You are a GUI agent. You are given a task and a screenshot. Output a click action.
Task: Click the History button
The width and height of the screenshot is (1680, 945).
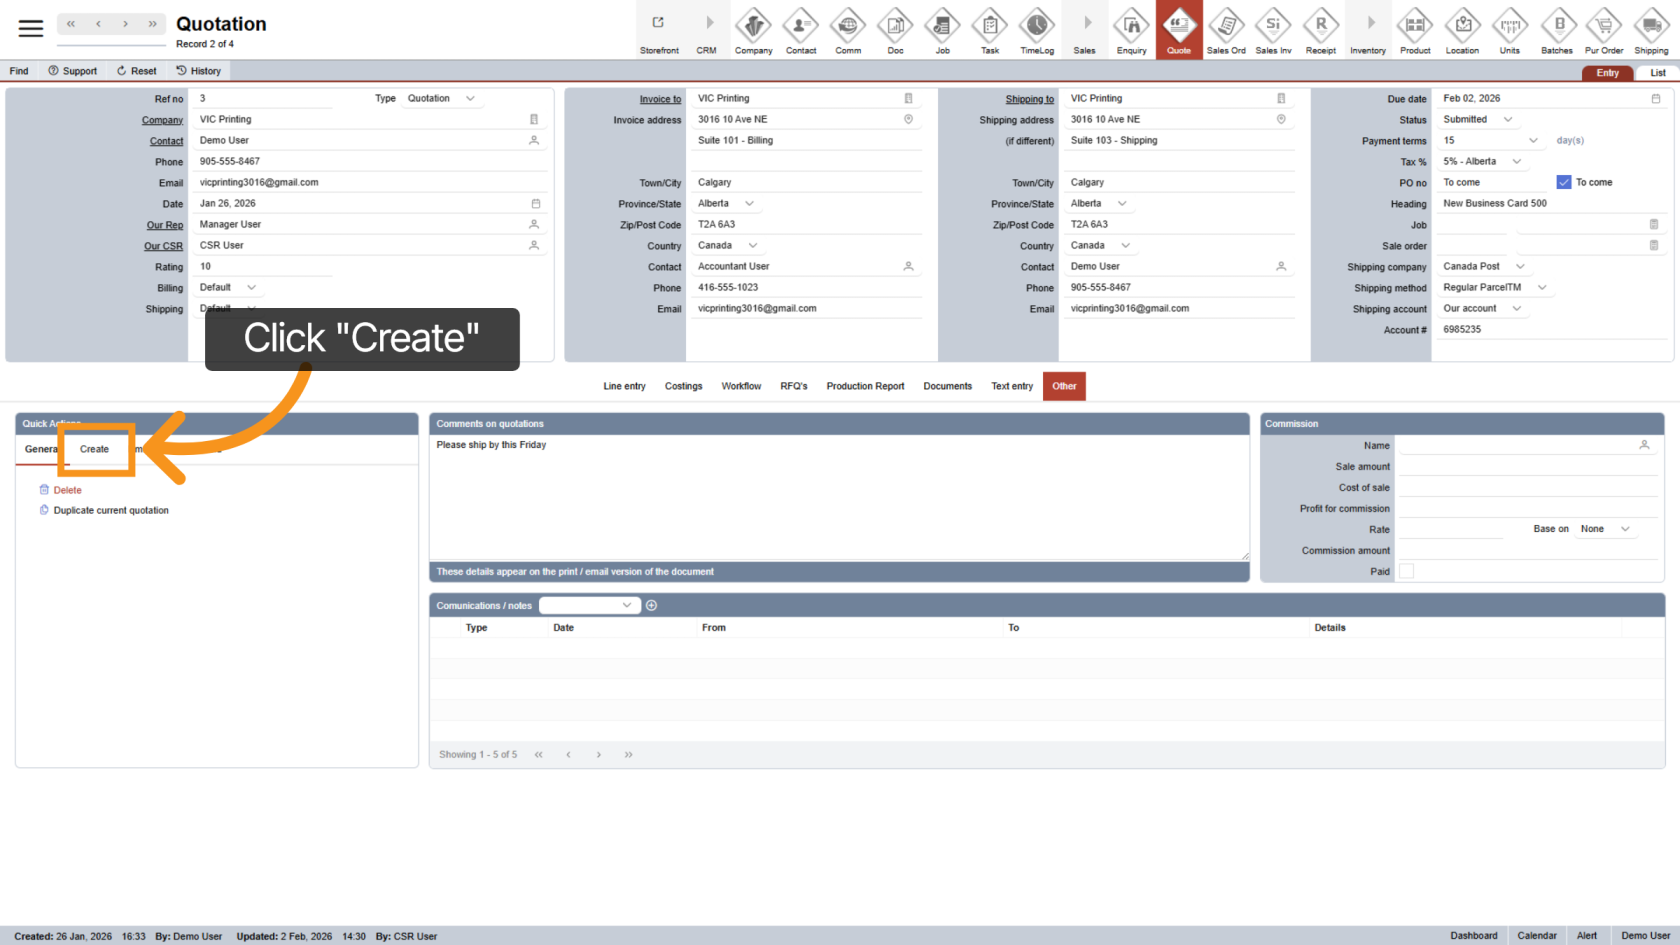tap(199, 71)
